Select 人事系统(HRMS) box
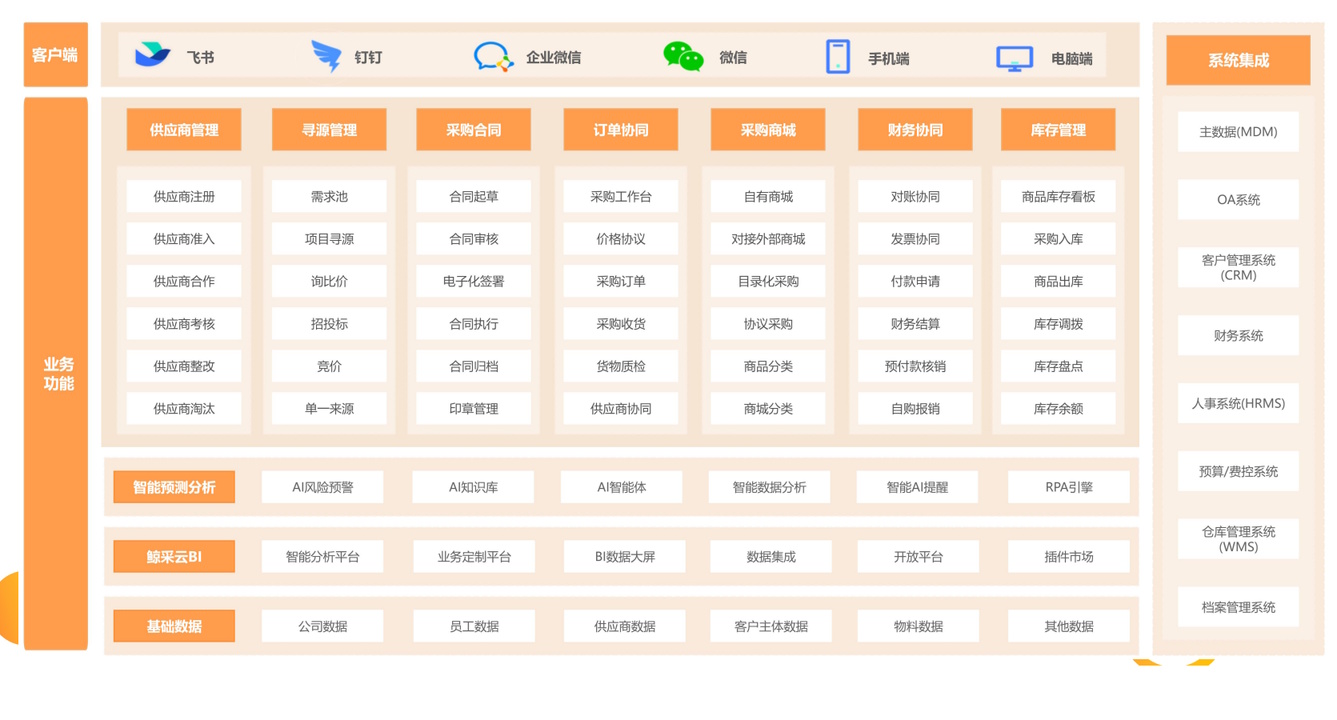 (1238, 403)
